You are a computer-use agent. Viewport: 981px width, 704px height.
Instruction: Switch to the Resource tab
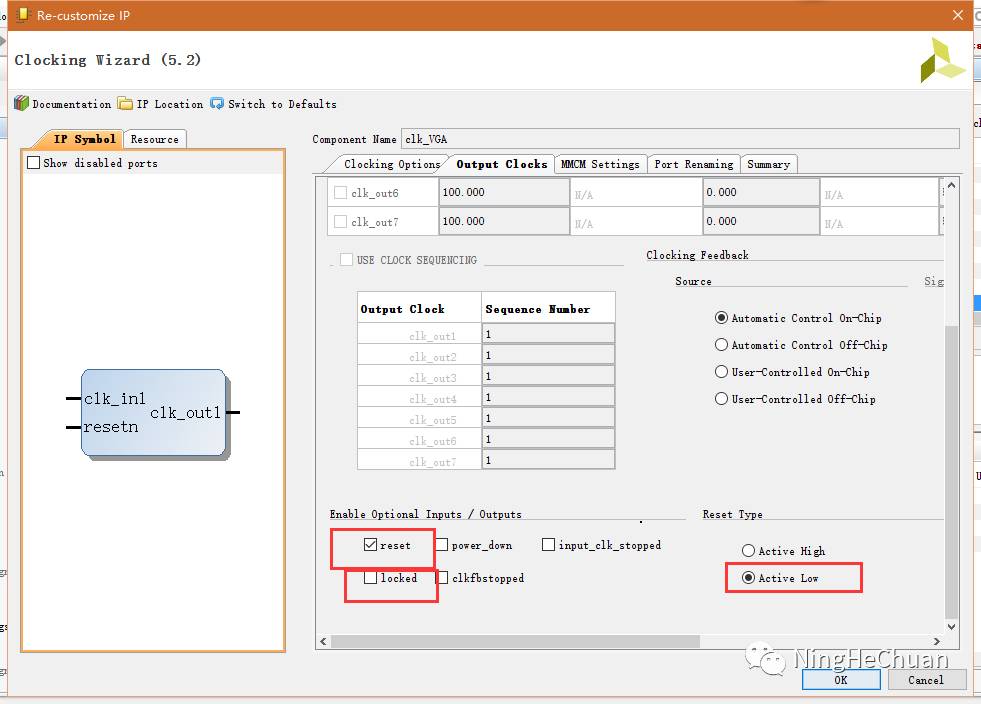pos(155,139)
